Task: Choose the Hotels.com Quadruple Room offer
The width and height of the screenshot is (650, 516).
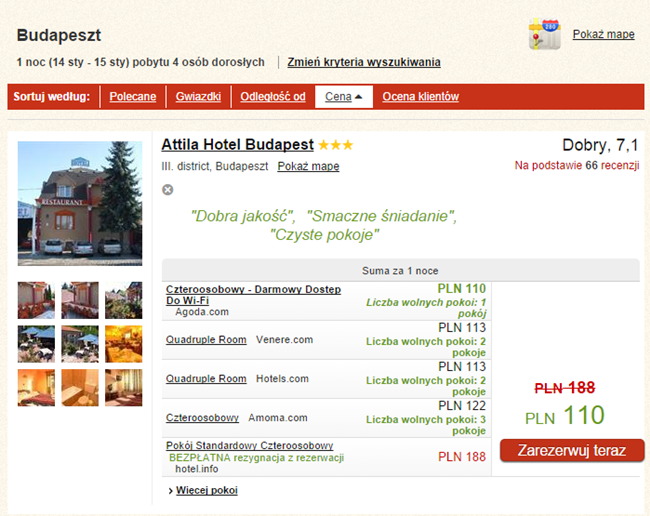Action: coord(206,379)
